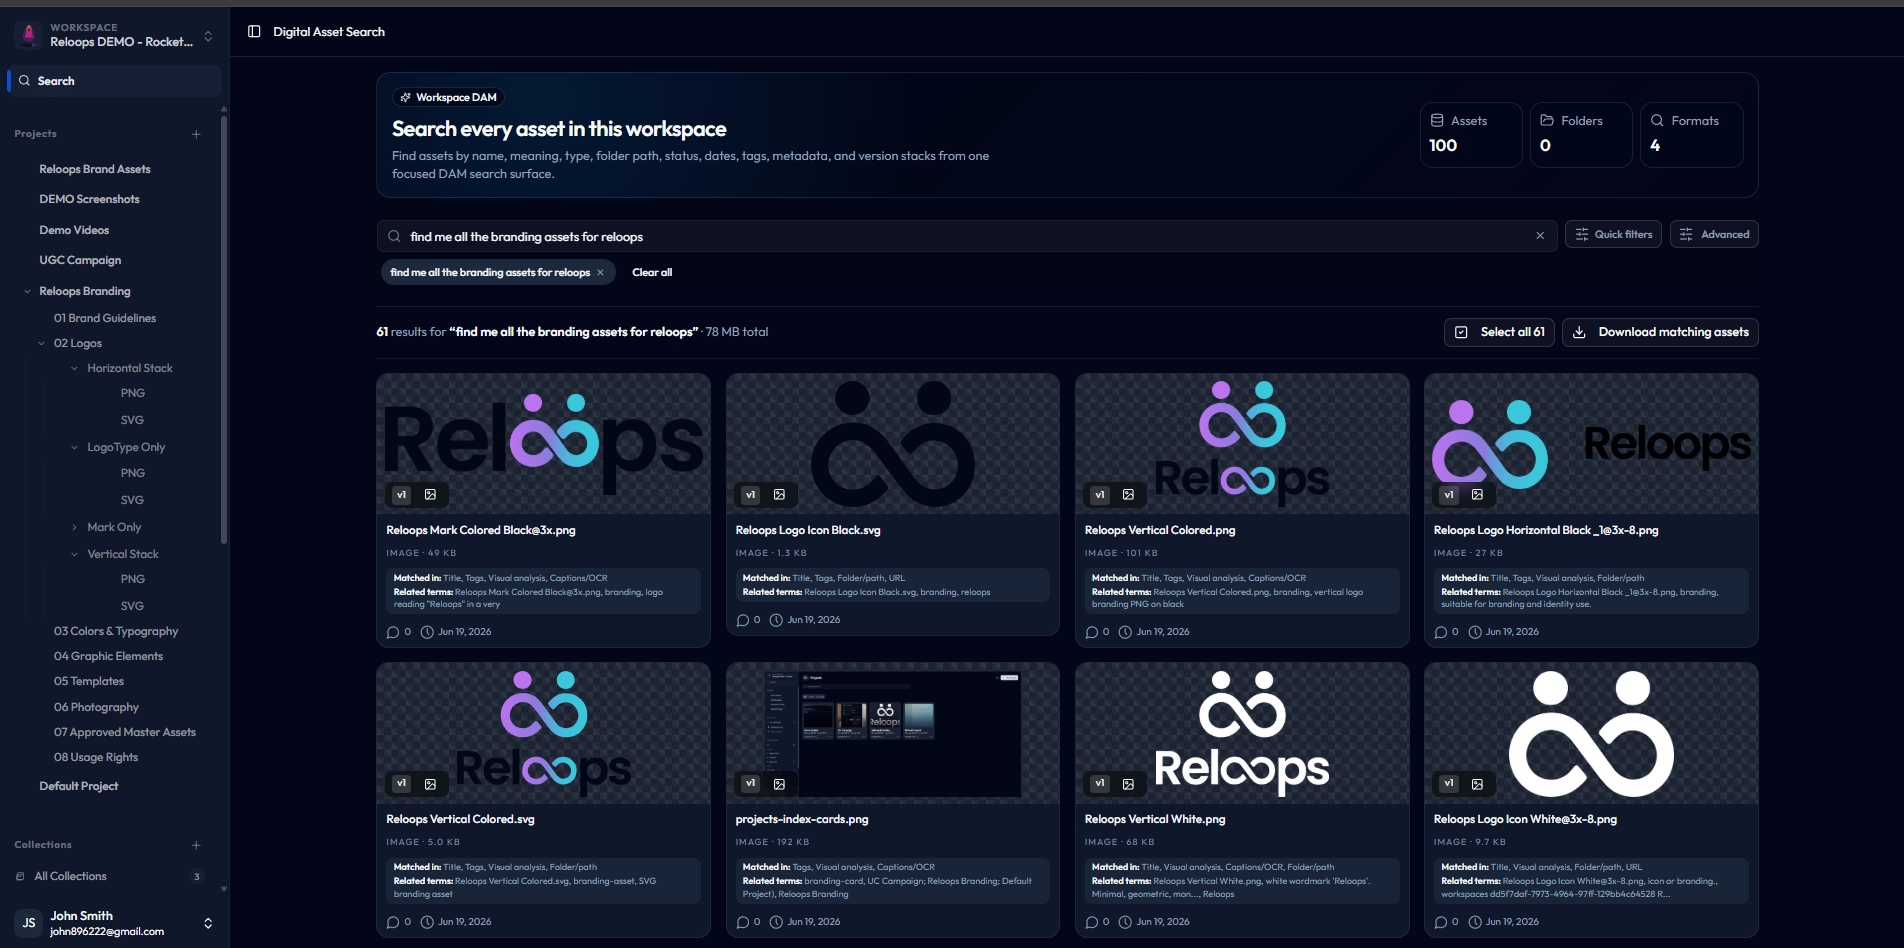This screenshot has height=948, width=1904.
Task: Open SVG folder under LogoType Only
Action: pyautogui.click(x=132, y=500)
